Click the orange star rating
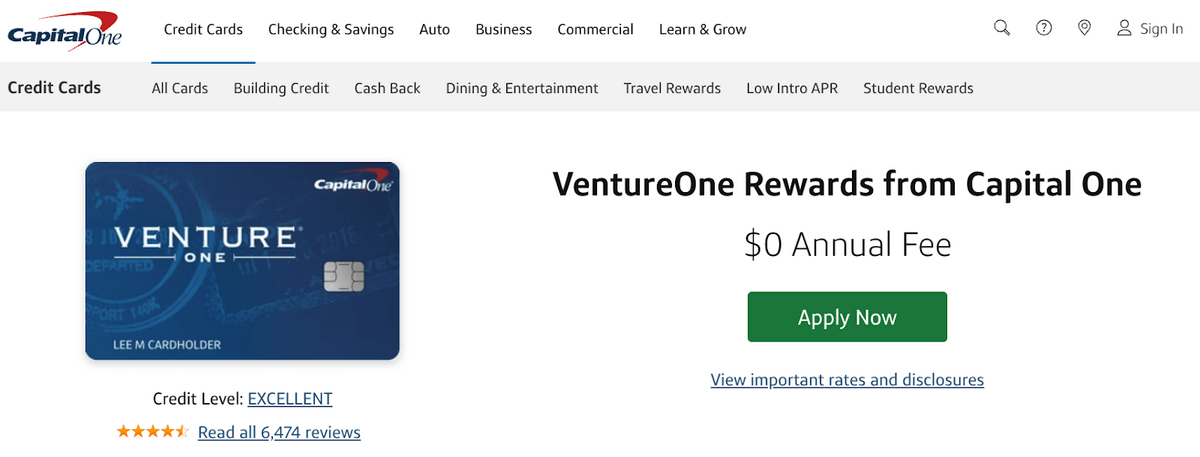 pos(152,432)
